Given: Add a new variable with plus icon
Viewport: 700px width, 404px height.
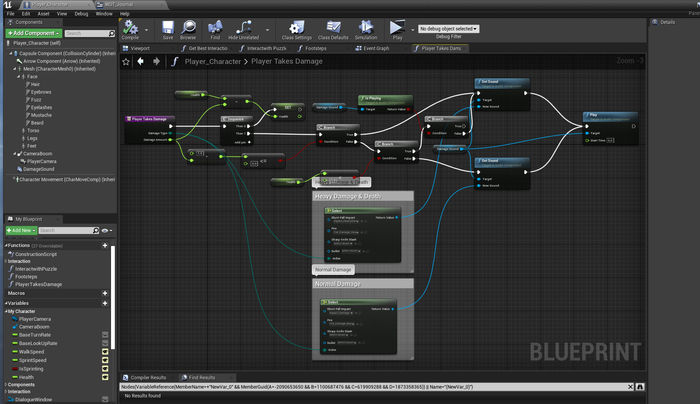Looking at the screenshot, I should click(x=105, y=303).
